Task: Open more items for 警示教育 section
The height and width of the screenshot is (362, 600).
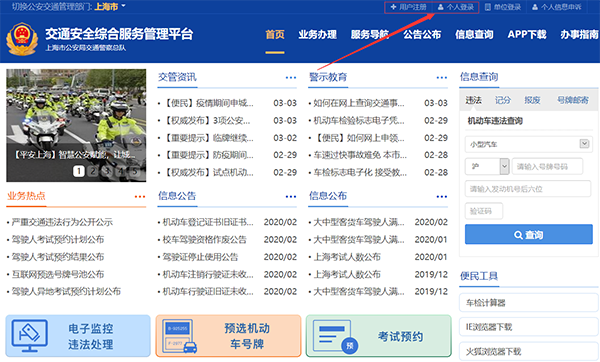Action: pos(442,78)
